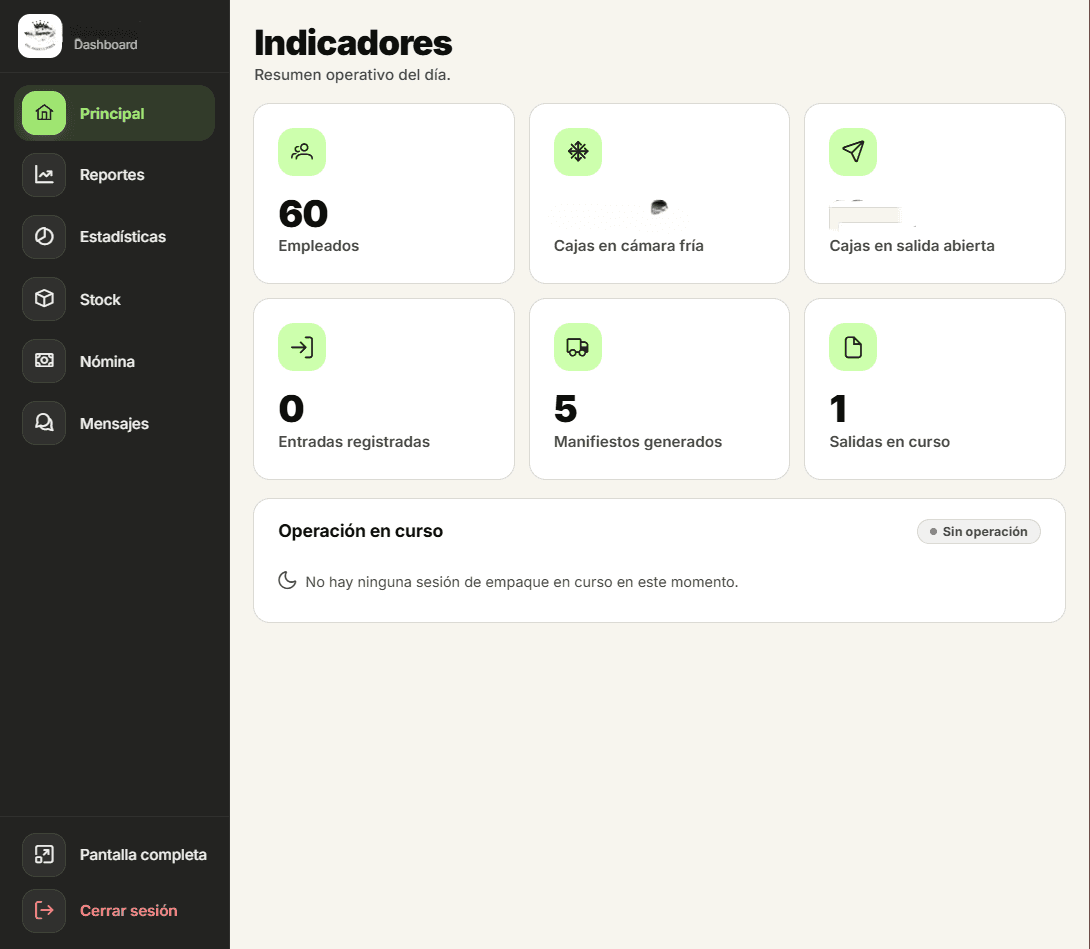Click the moon icon in Operación en curso
The height and width of the screenshot is (949, 1090).
[x=287, y=581]
